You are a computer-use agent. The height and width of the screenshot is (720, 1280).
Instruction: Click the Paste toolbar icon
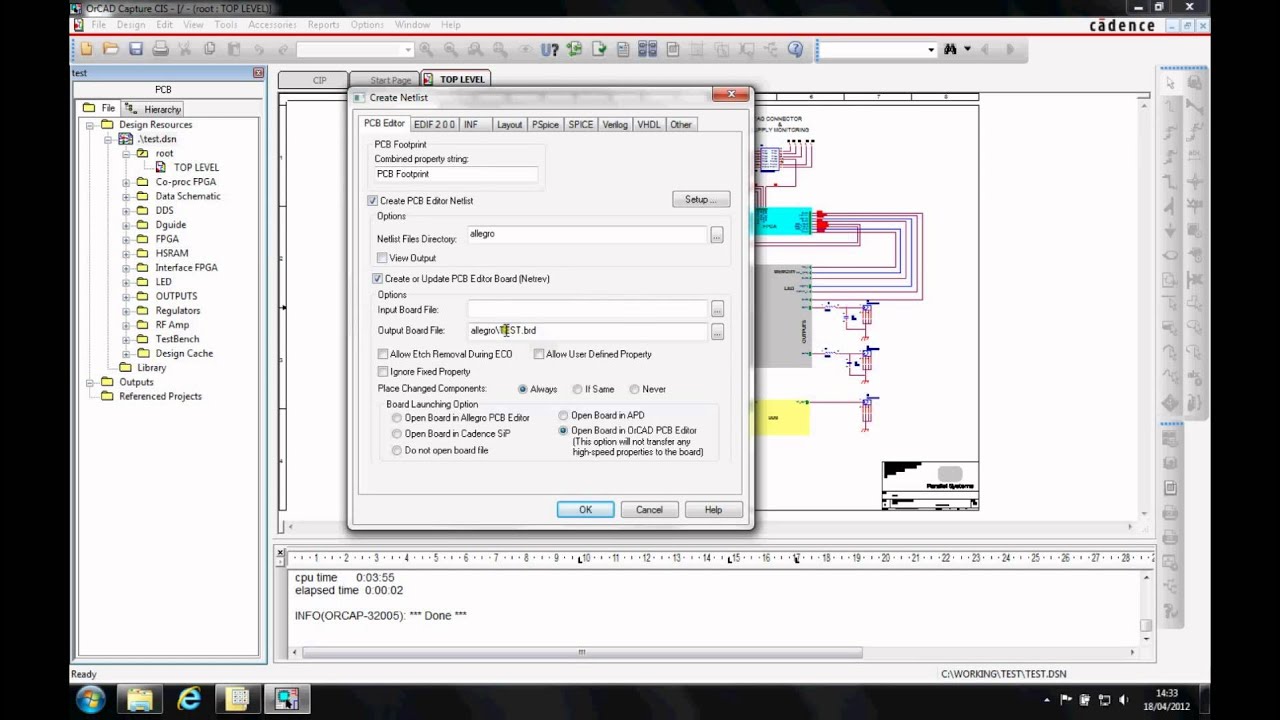point(234,49)
